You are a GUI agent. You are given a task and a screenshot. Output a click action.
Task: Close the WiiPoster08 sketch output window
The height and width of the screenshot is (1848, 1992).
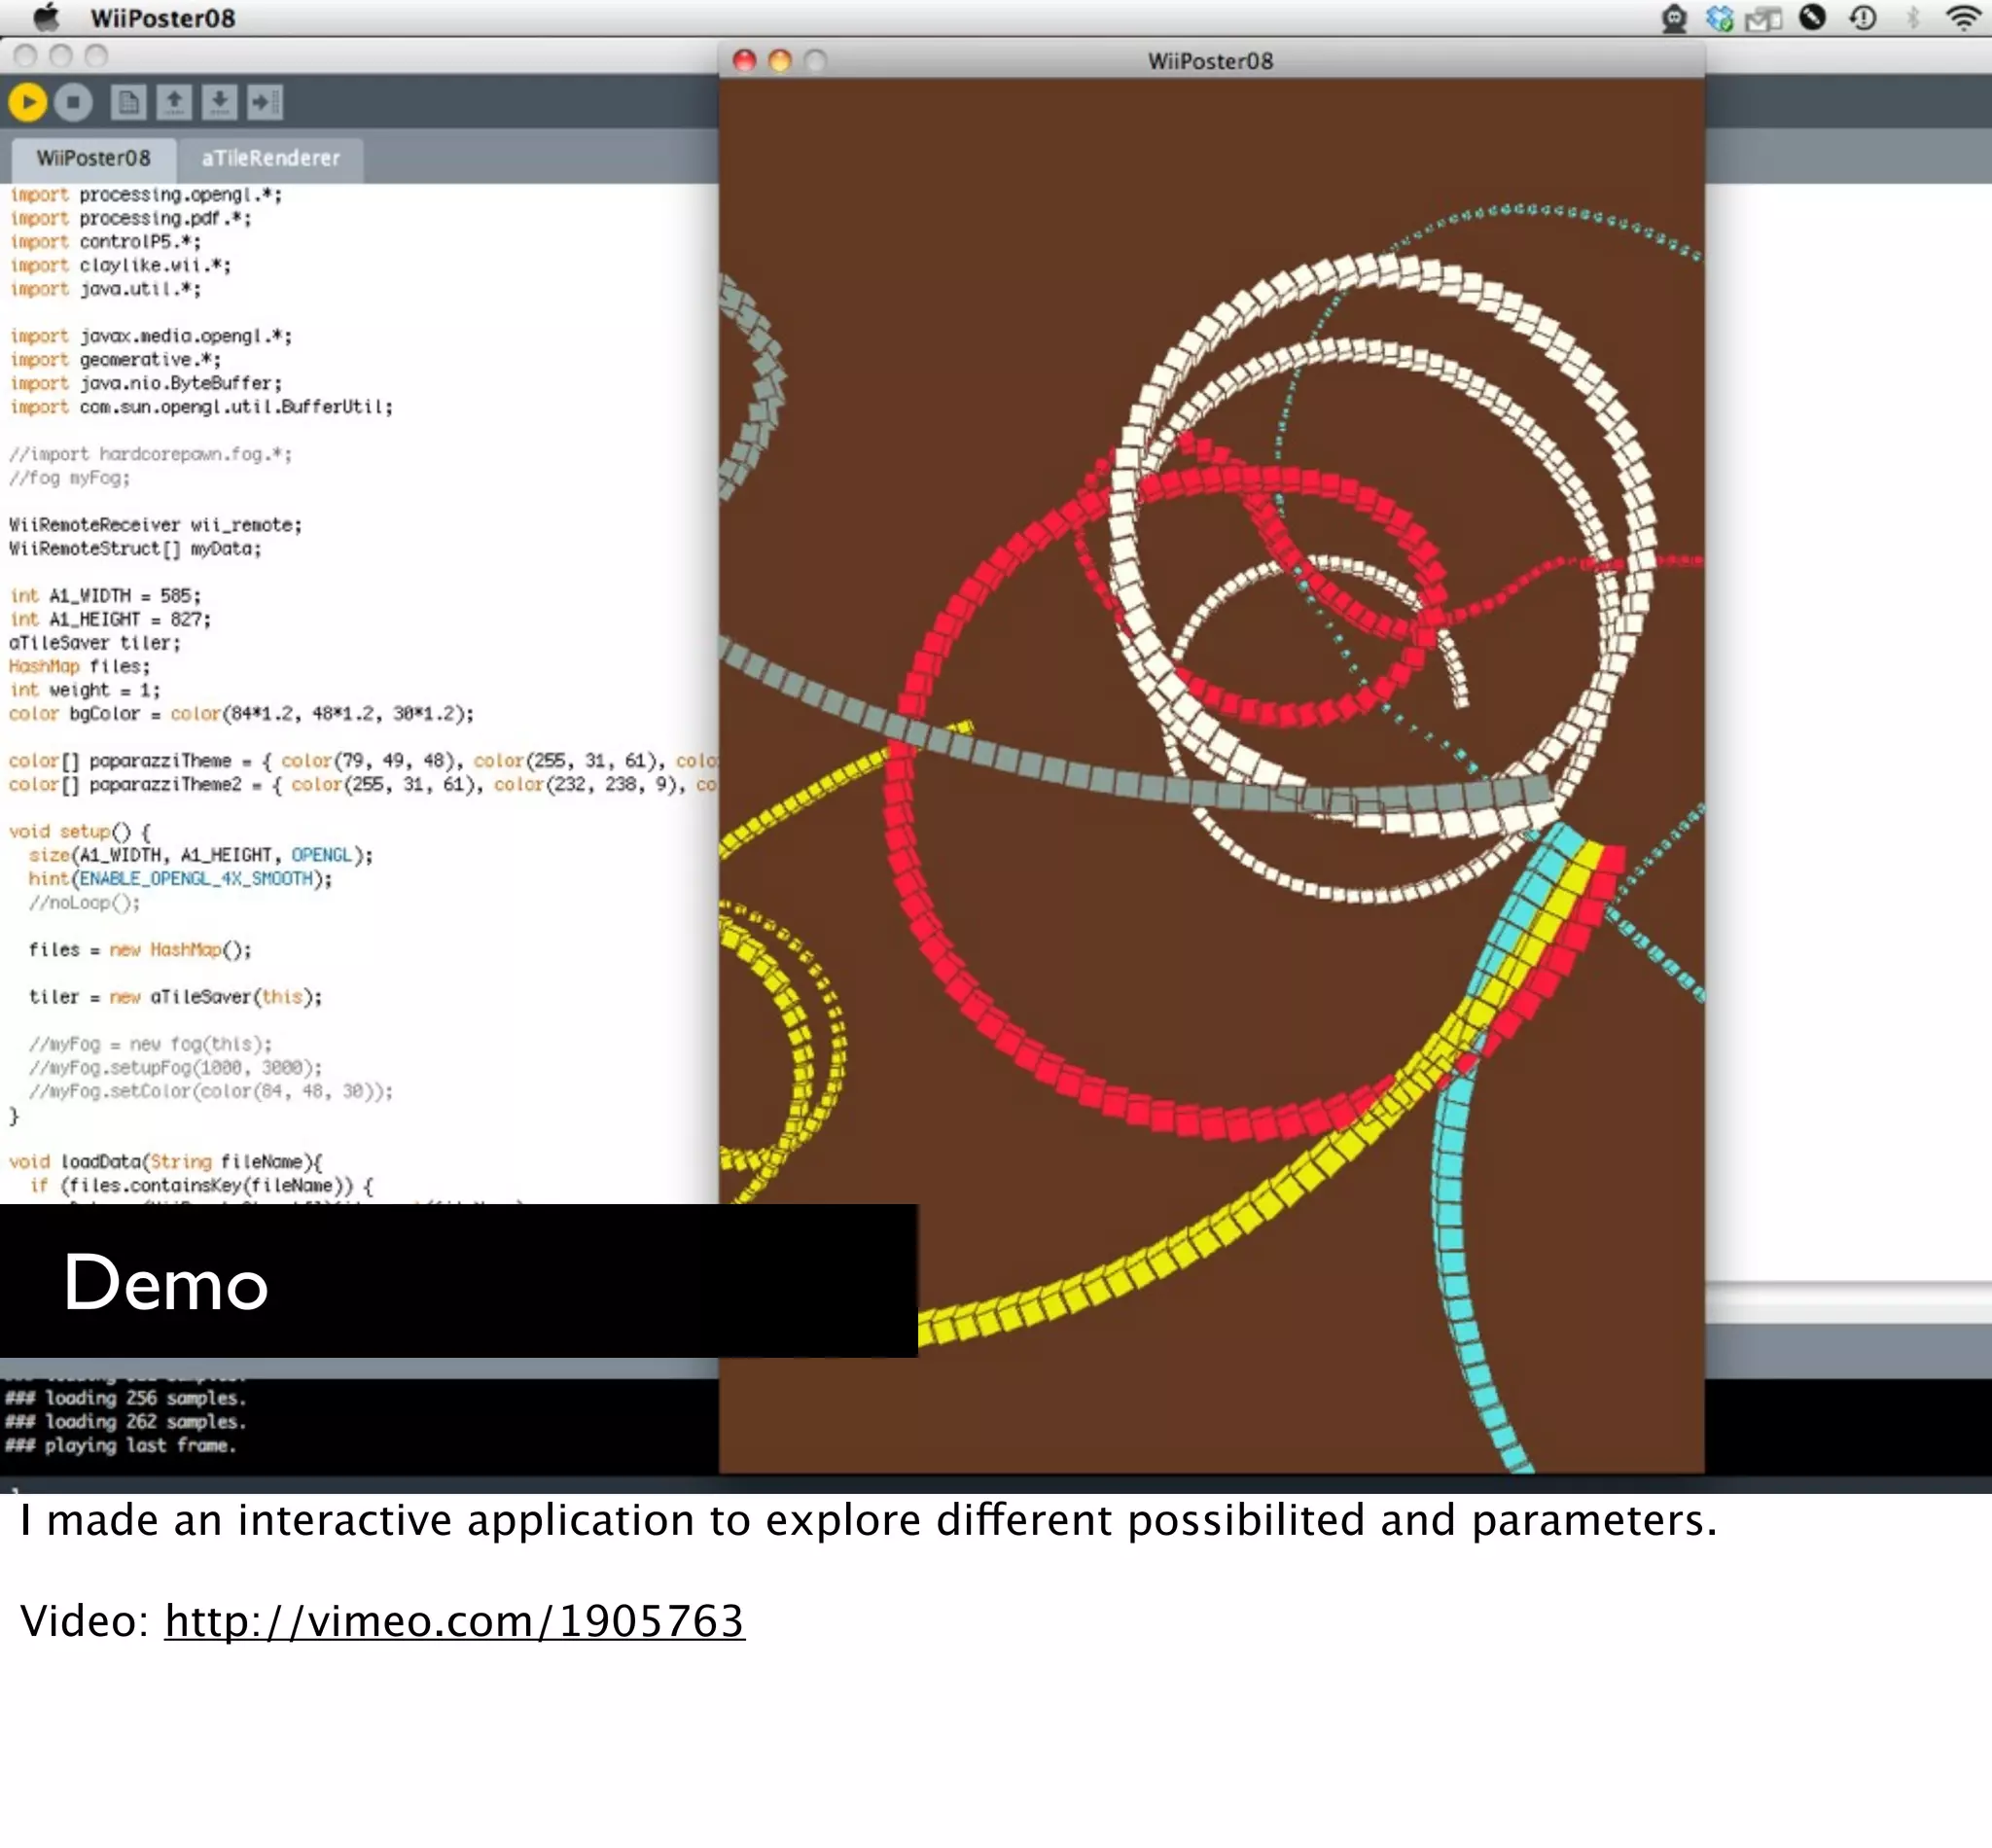click(x=745, y=61)
